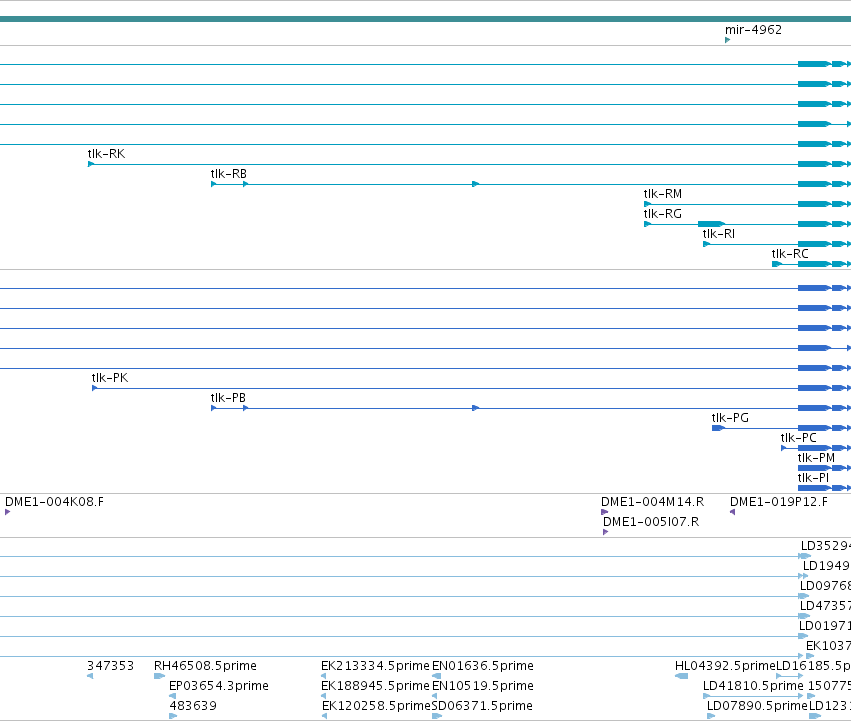Click the teal gene span bar
851x721 pixels.
426,20
